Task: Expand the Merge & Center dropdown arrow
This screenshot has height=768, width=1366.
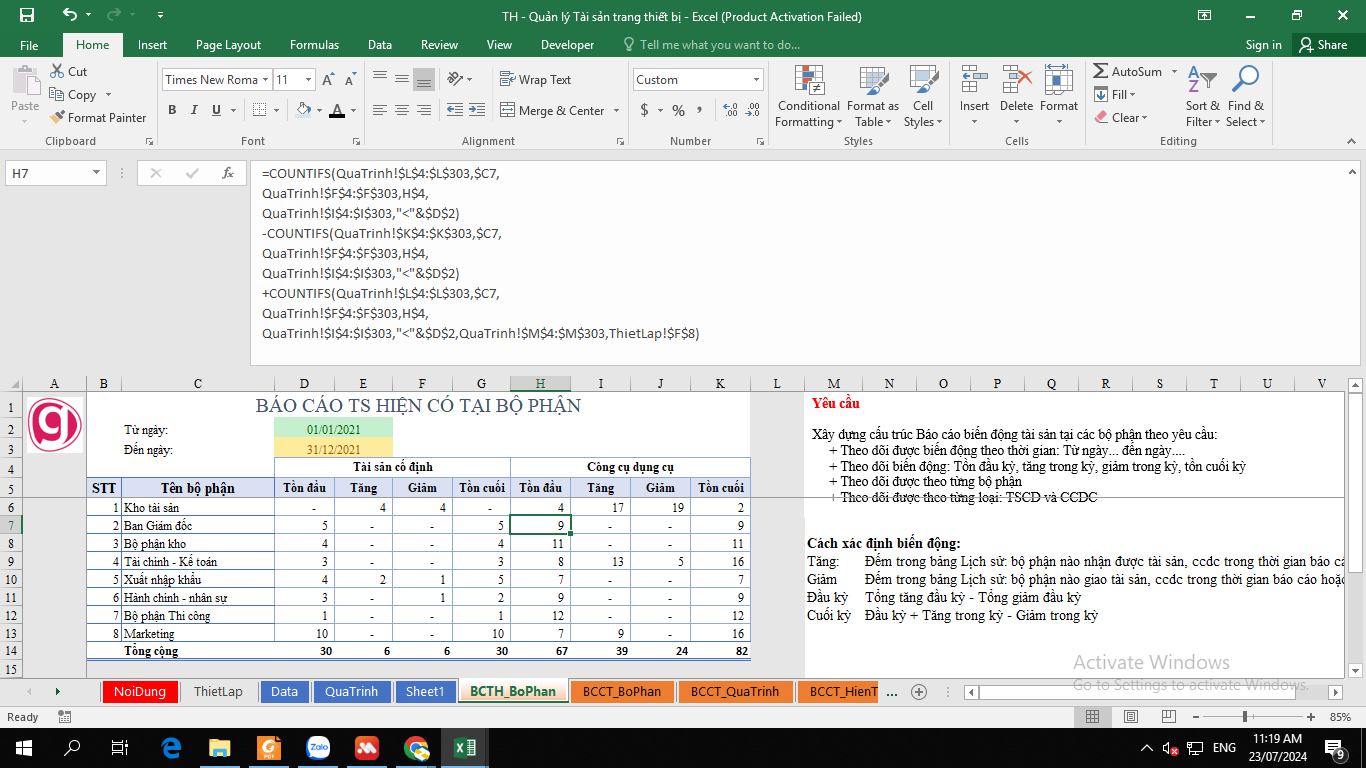Action: pos(616,110)
